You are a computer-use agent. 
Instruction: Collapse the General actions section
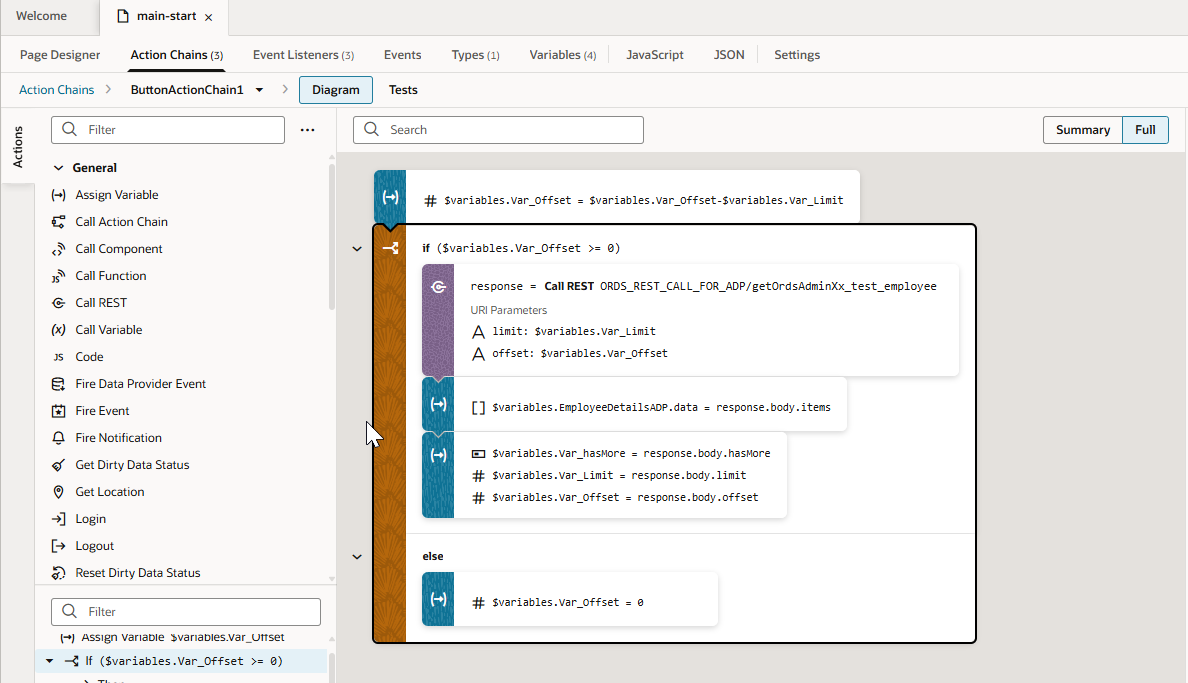(58, 168)
